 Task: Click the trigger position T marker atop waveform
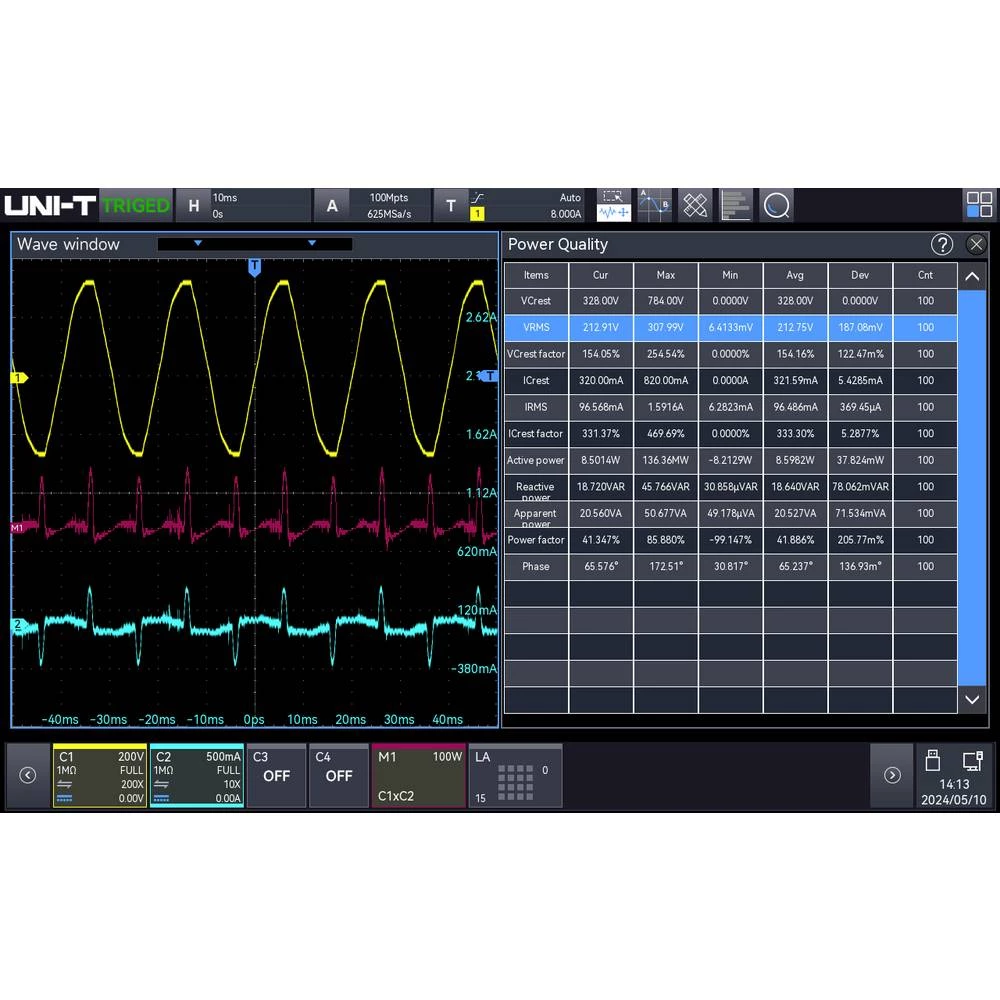[254, 267]
